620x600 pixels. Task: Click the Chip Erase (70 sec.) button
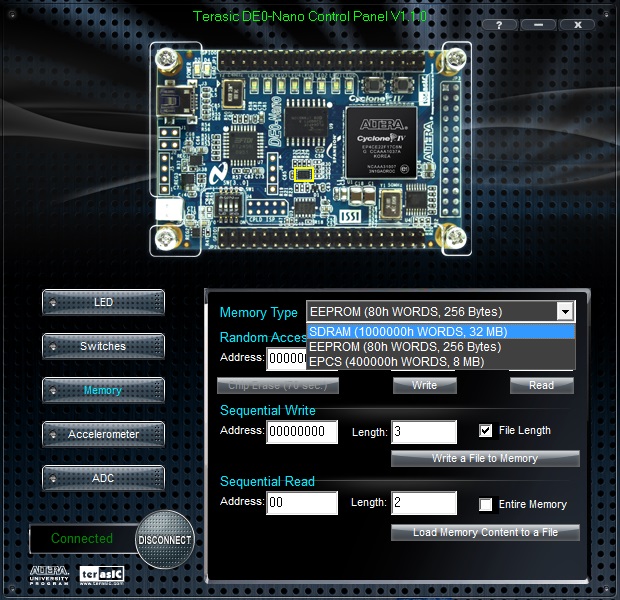click(x=278, y=385)
